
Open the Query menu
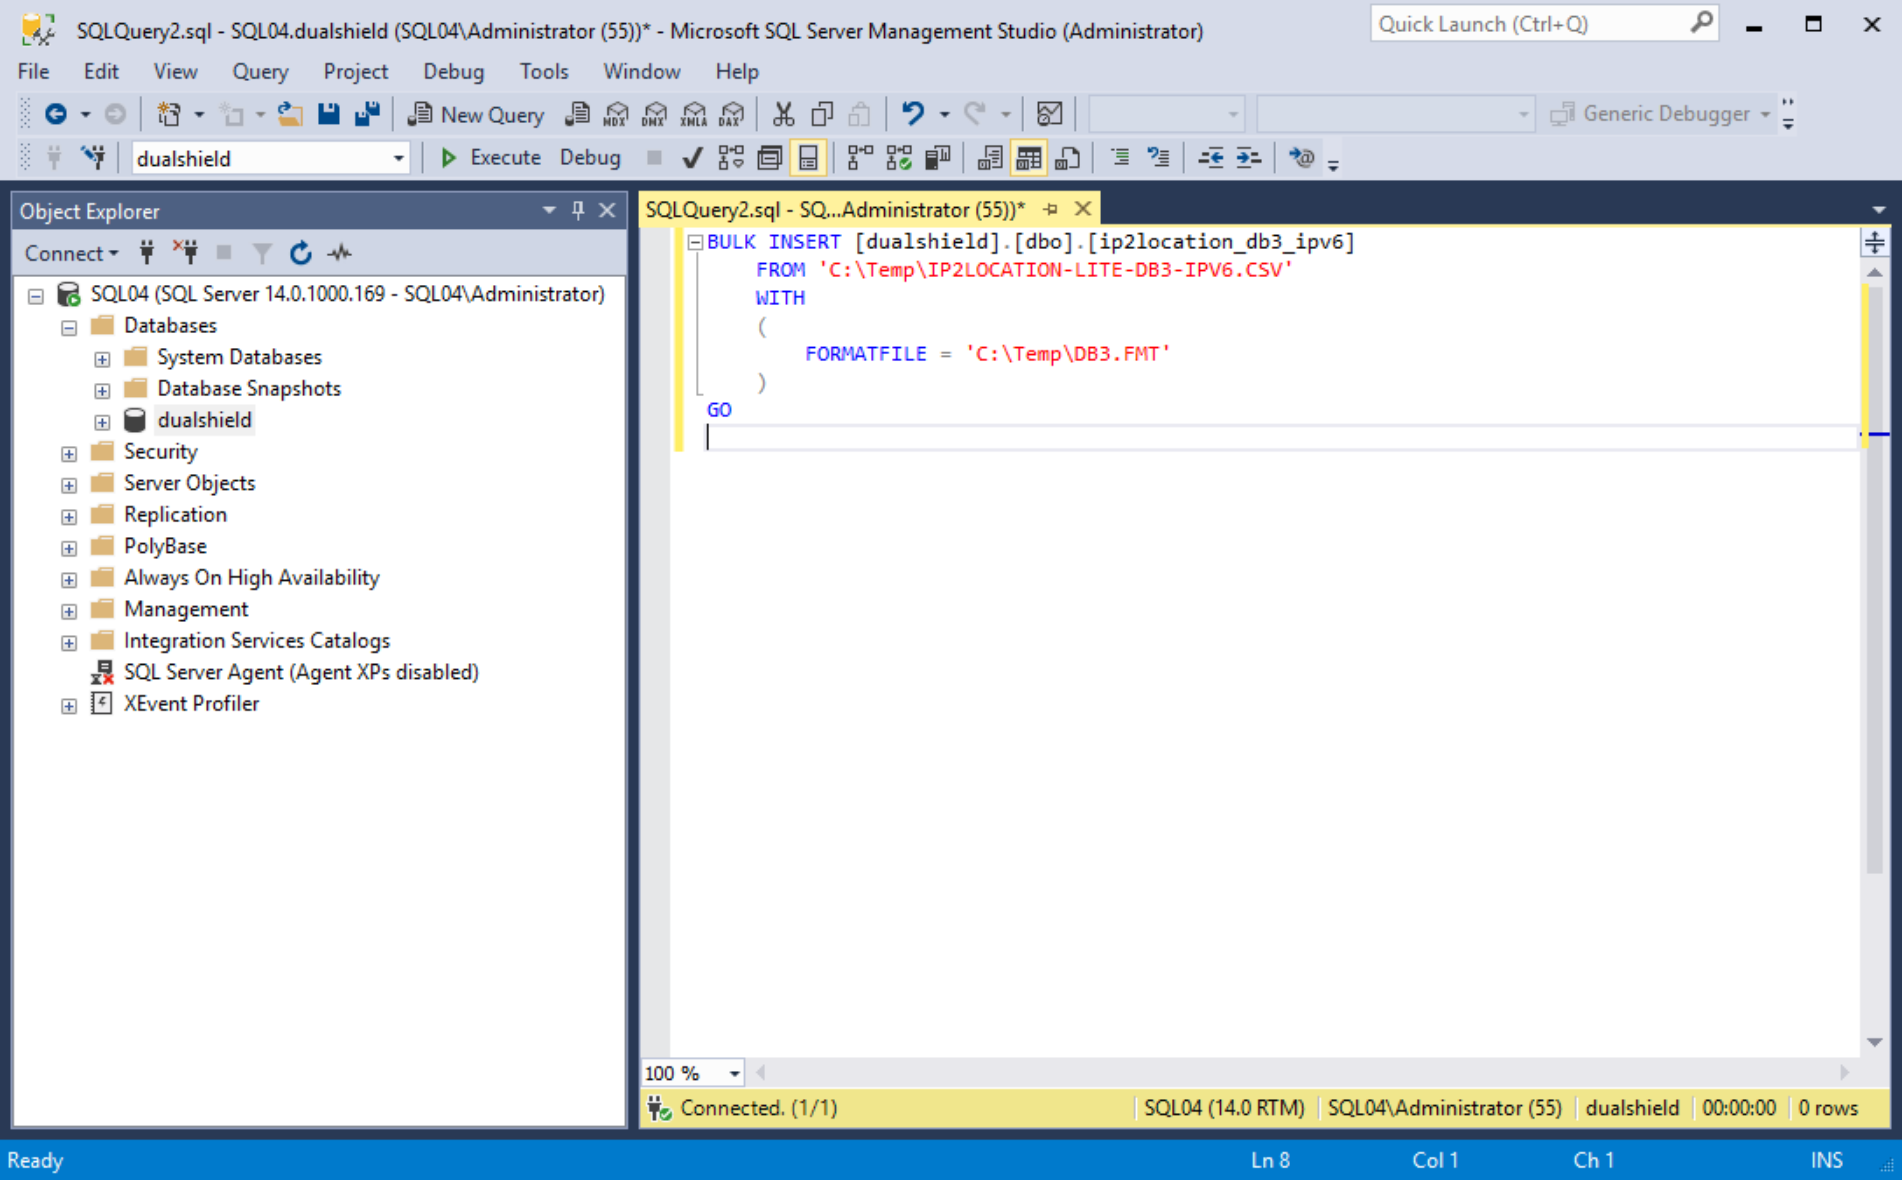tap(260, 71)
